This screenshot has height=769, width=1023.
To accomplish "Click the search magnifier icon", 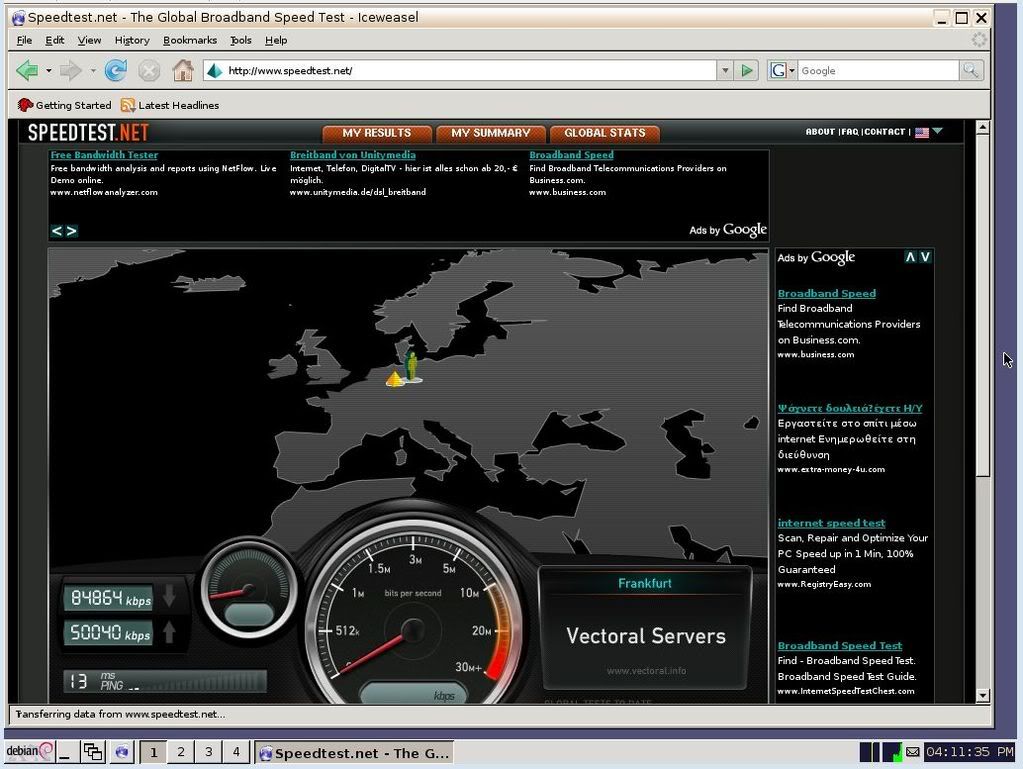I will [971, 70].
